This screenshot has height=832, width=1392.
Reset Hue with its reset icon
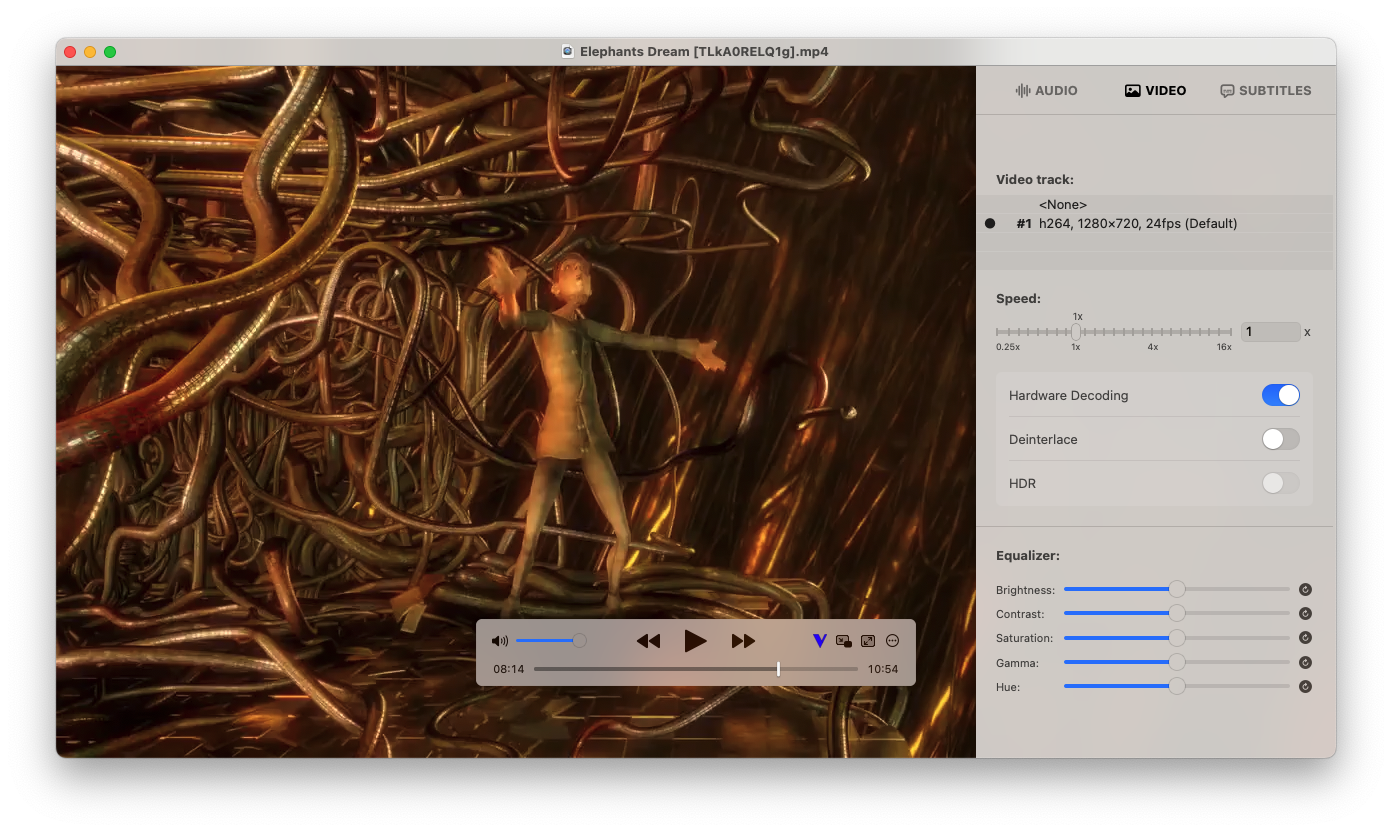pyautogui.click(x=1305, y=686)
